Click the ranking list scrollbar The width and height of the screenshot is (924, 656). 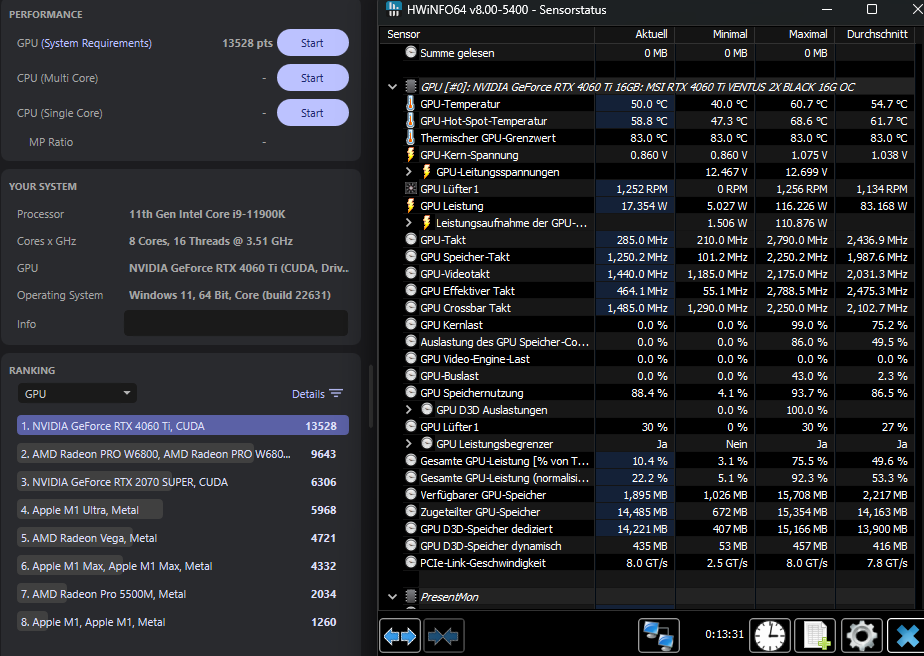tap(370, 396)
